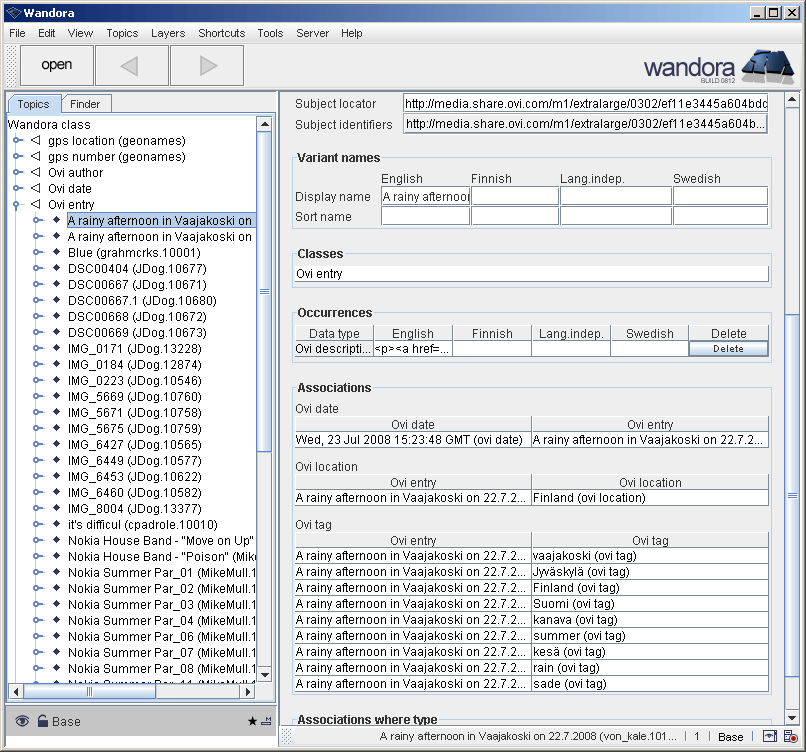Screen dimensions: 806x752
Task: Click the open-topic icon near the bottom right
Action: tap(770, 737)
